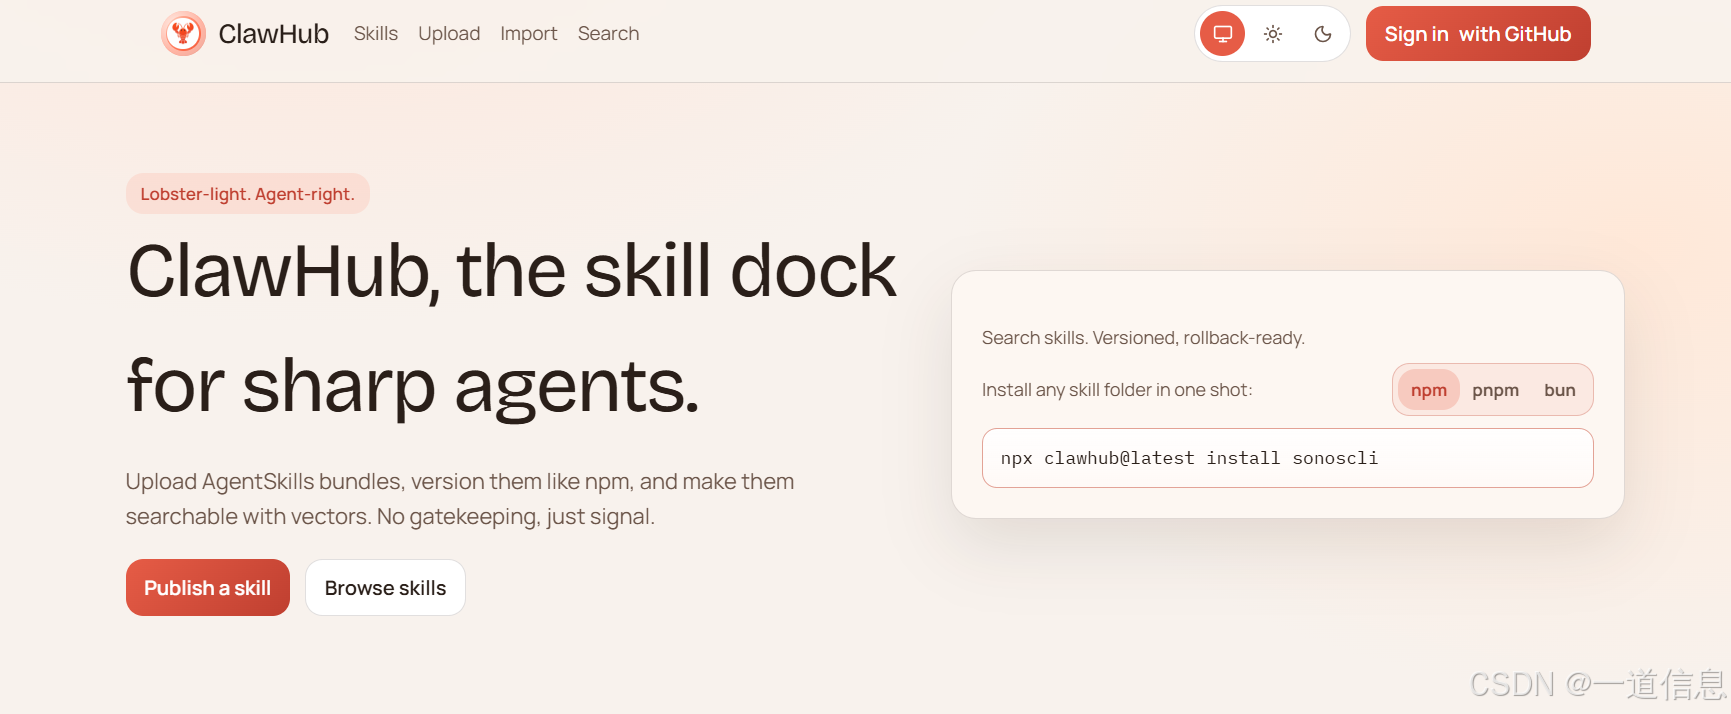Switch to light theme sun icon

click(1273, 34)
